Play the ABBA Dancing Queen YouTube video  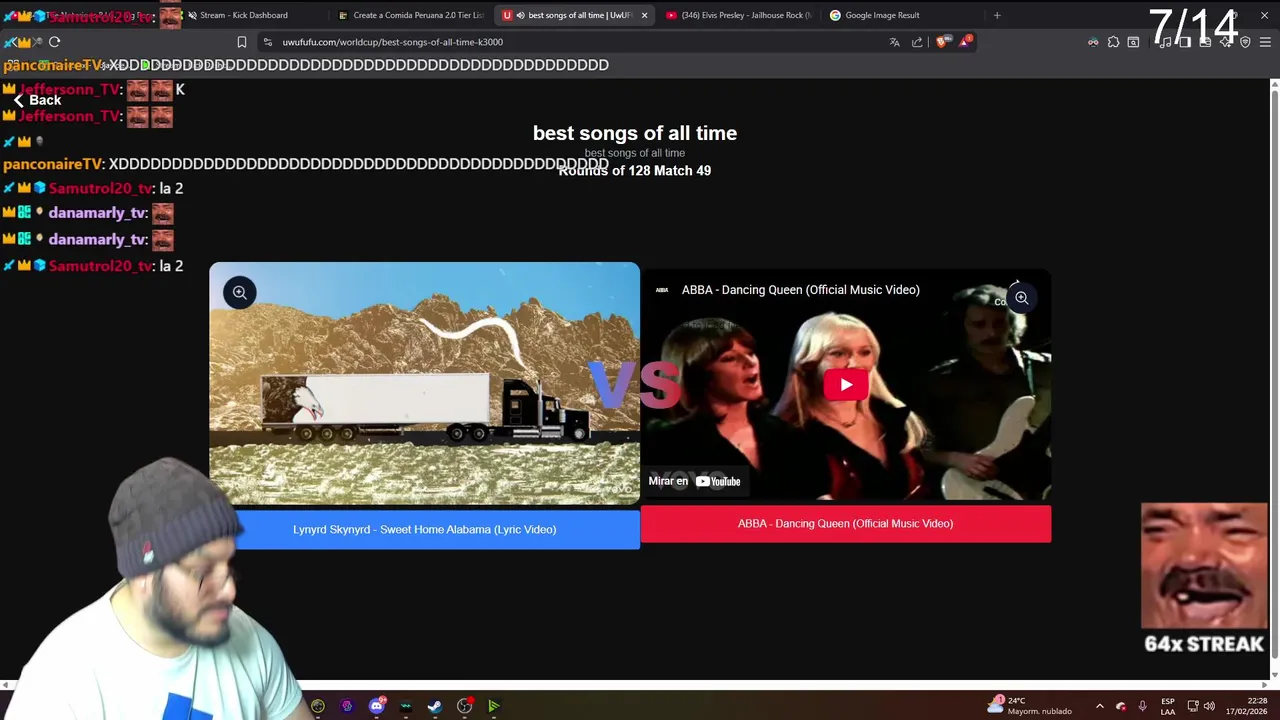(846, 384)
